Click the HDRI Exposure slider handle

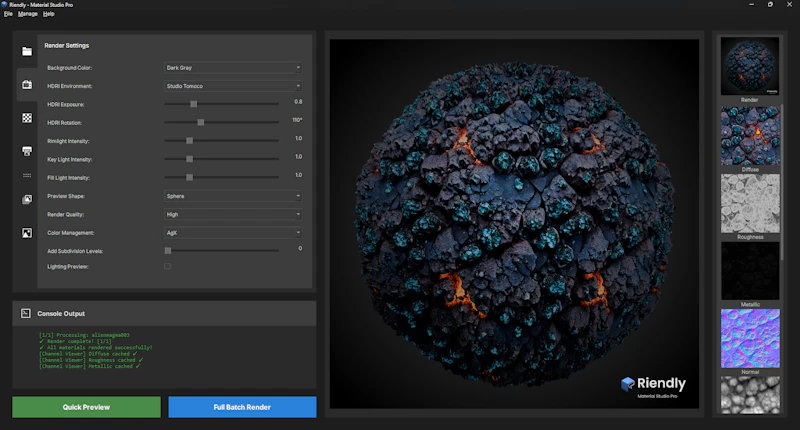click(193, 104)
